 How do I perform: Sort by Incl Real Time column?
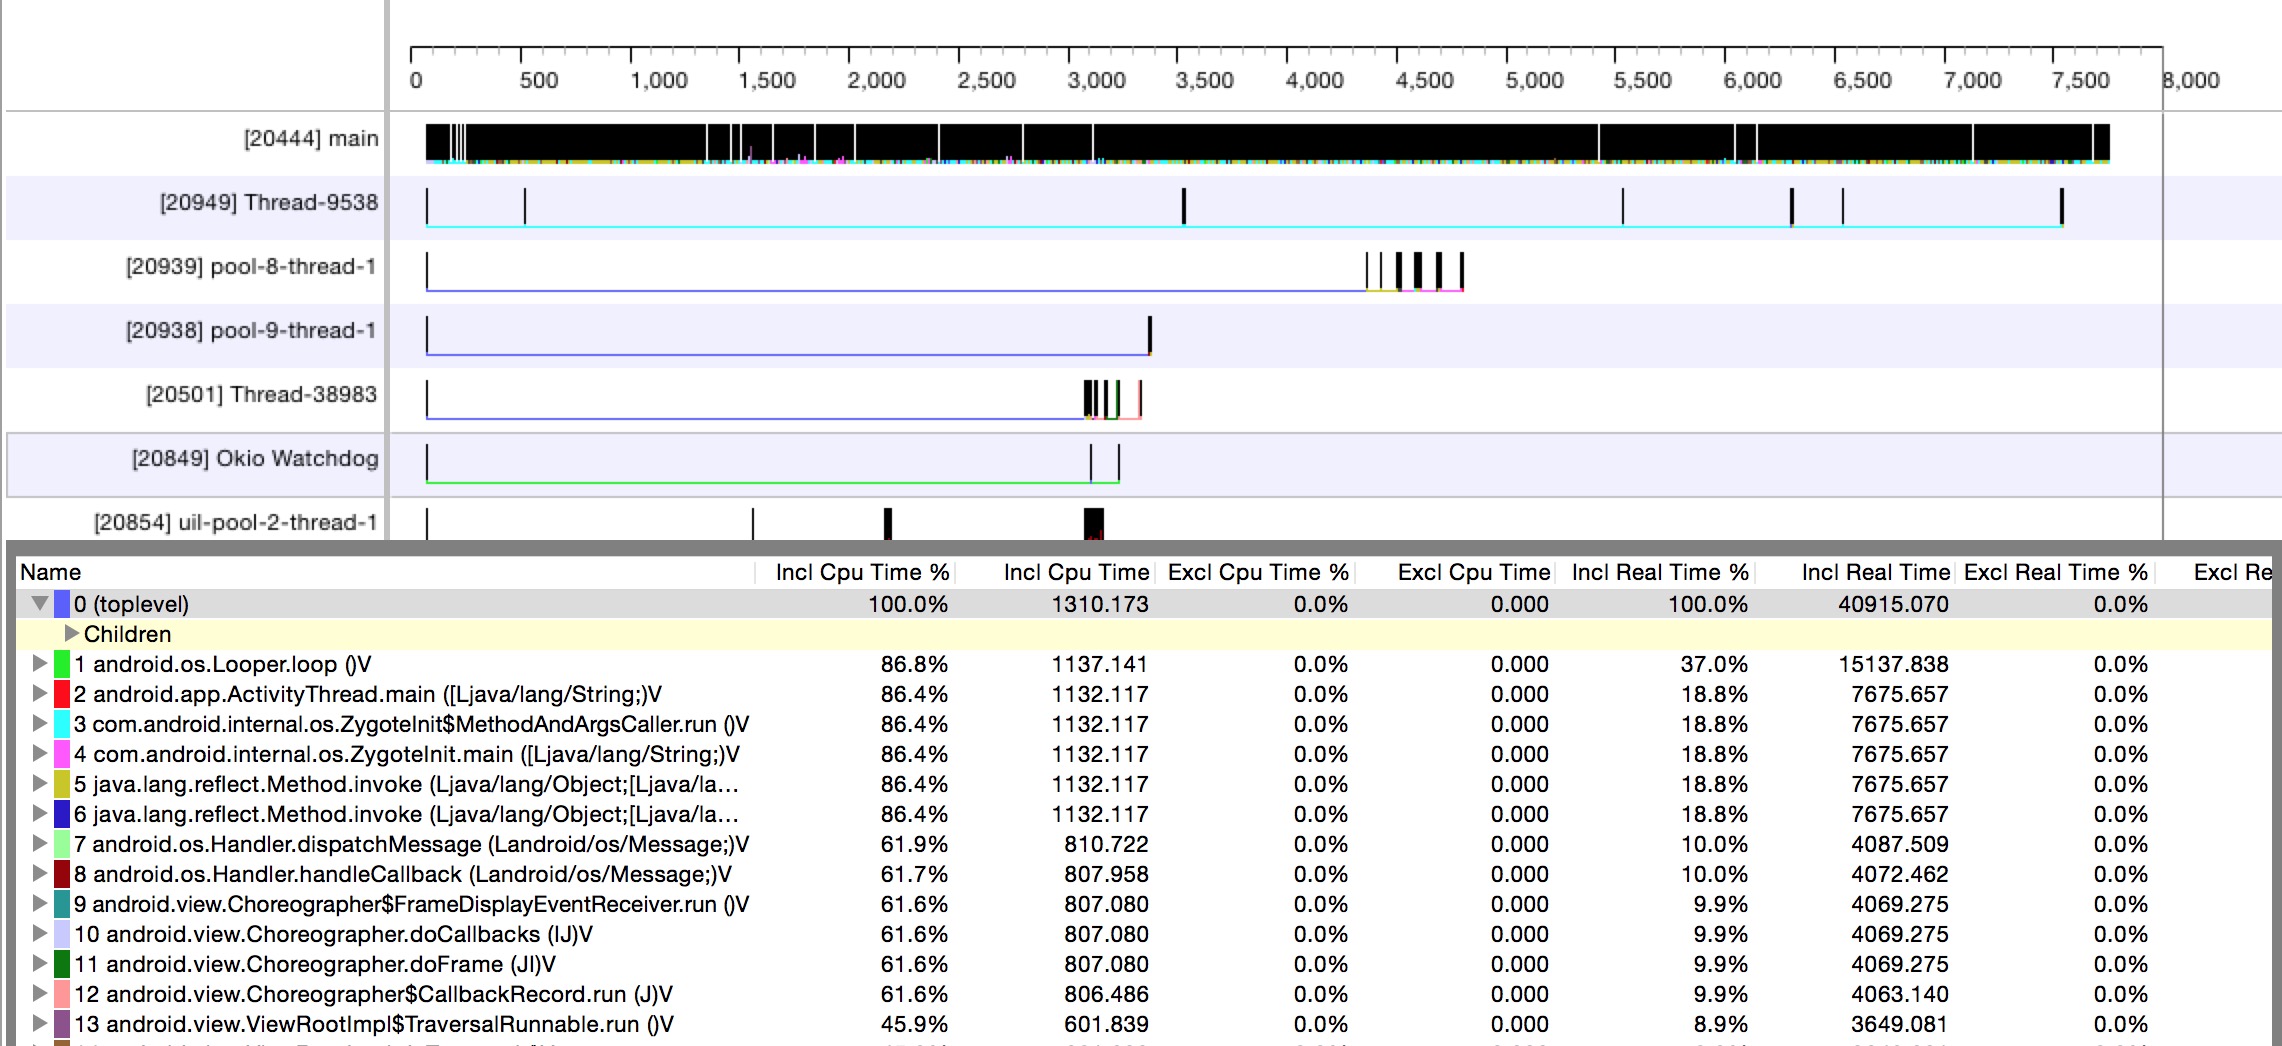pos(1855,572)
